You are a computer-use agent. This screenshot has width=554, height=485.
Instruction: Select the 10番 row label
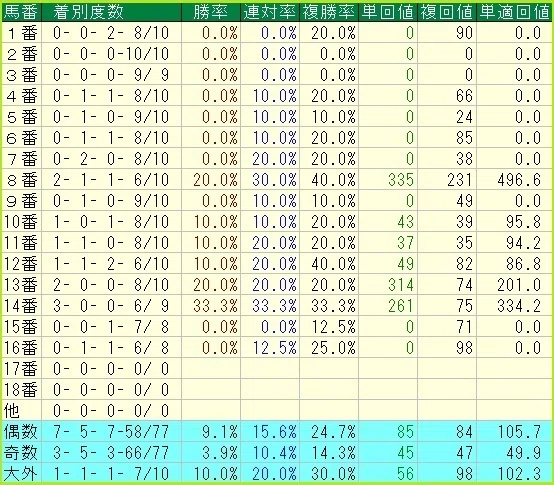(x=21, y=222)
